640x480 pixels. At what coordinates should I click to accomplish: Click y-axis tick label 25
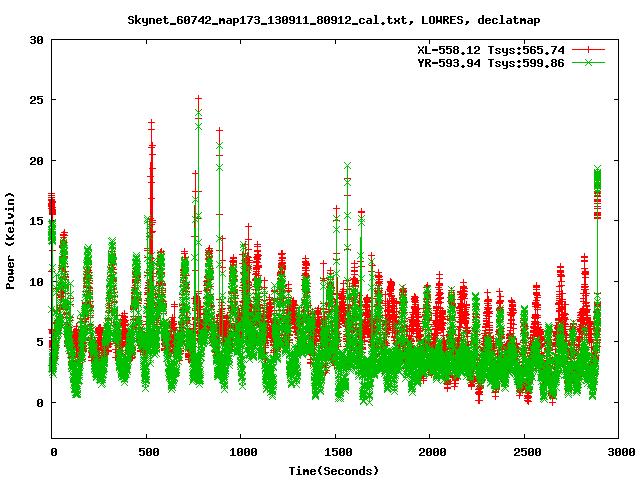[x=37, y=100]
